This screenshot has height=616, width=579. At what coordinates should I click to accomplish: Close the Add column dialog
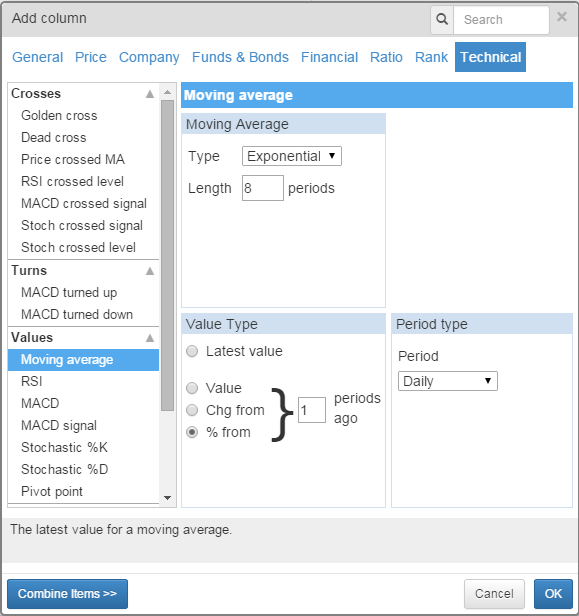(x=562, y=17)
